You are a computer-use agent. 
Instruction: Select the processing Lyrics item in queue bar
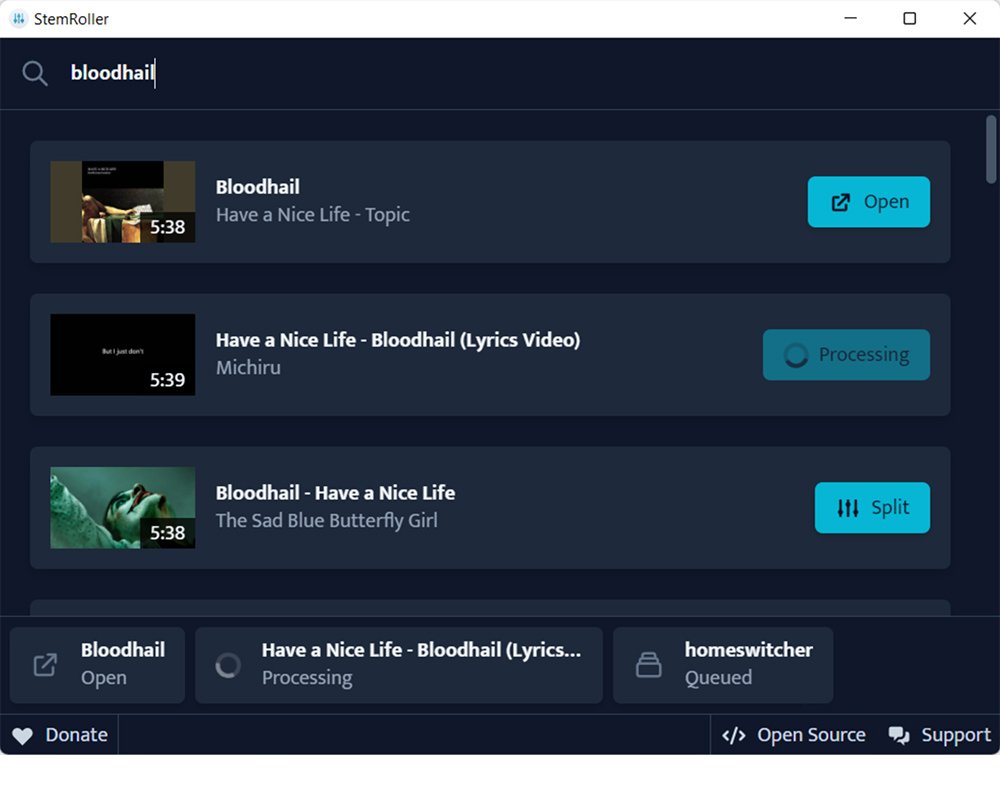[x=399, y=665]
